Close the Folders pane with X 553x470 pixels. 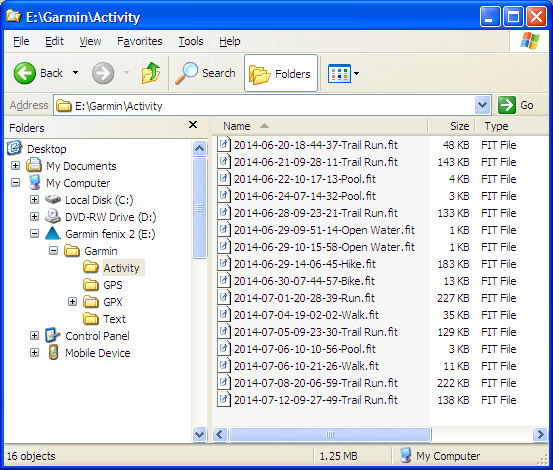(193, 124)
